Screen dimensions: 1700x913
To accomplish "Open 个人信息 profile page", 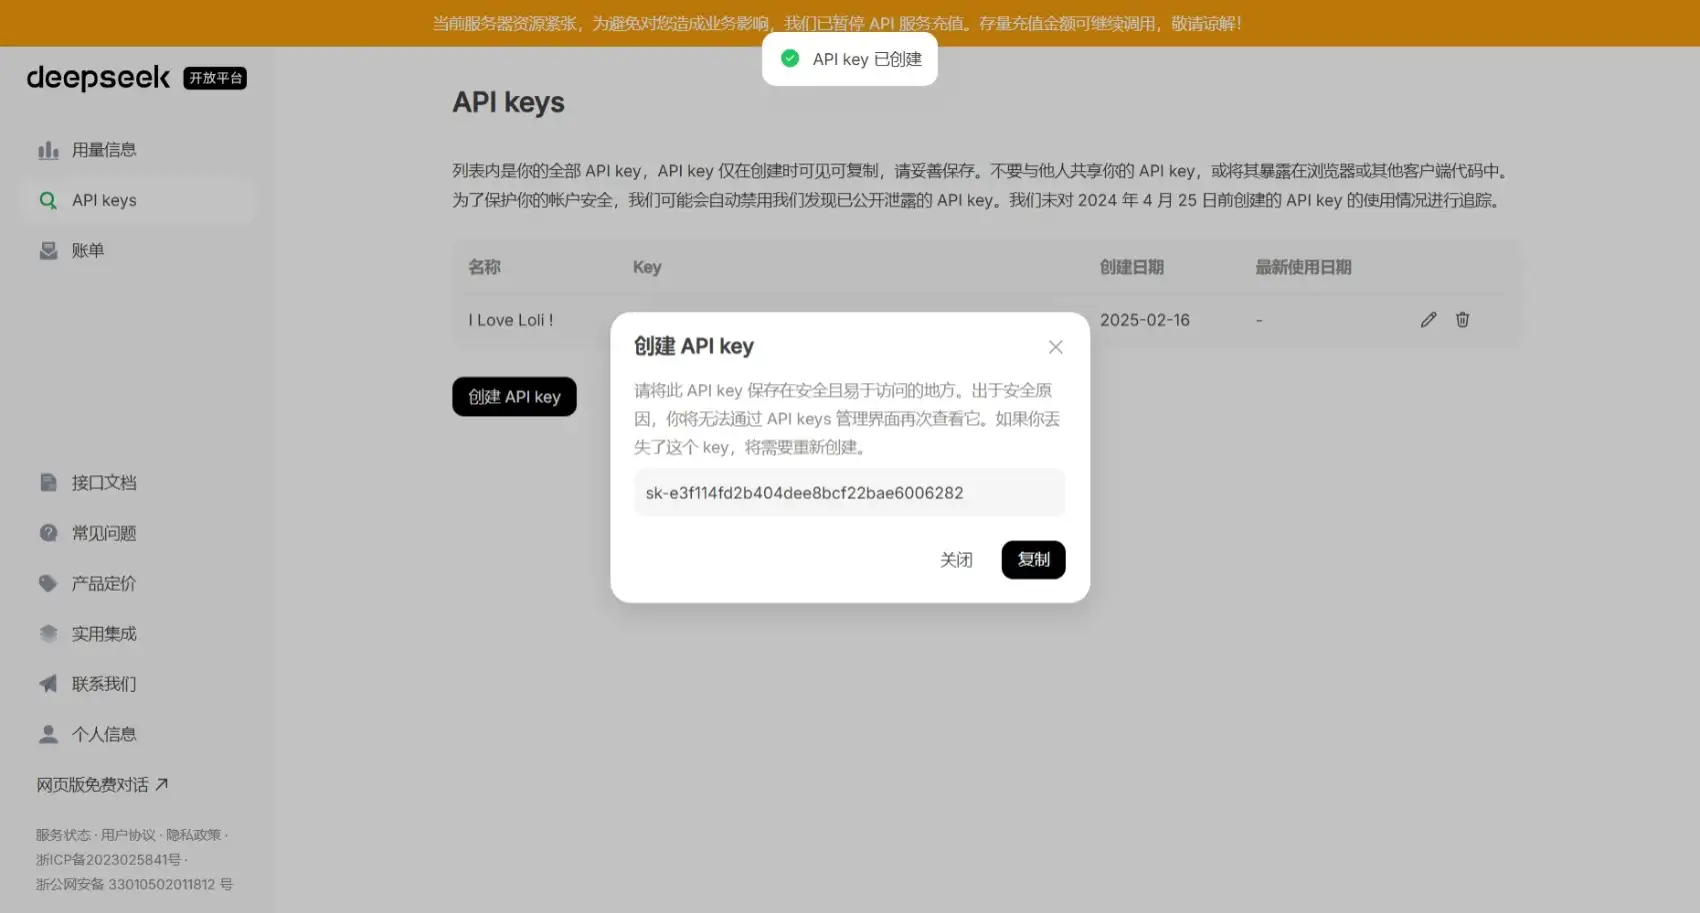I will pos(103,734).
